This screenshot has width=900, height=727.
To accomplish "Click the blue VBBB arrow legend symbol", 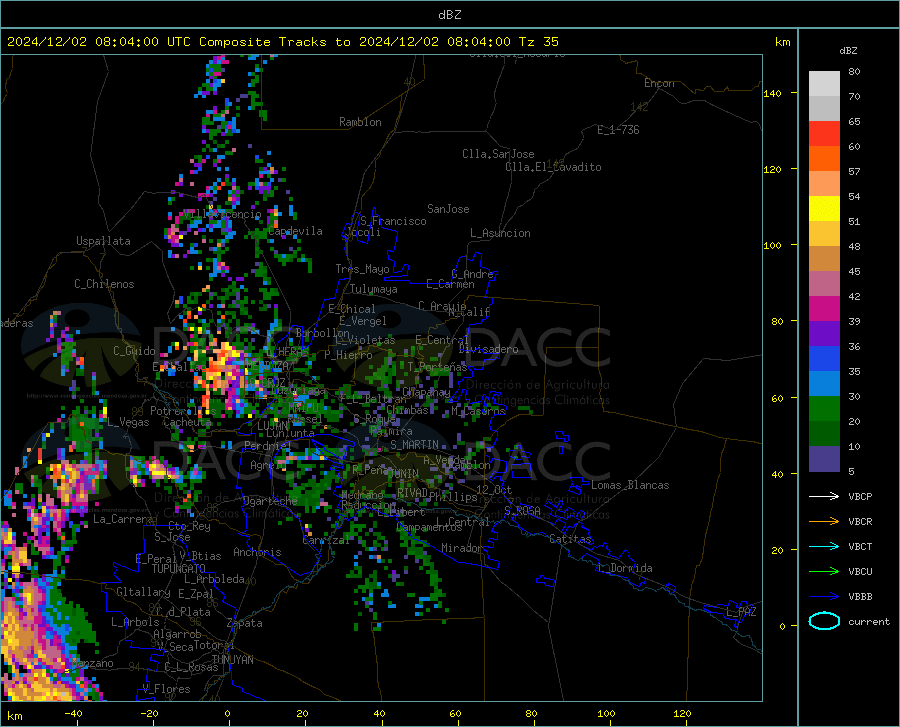I will point(824,596).
